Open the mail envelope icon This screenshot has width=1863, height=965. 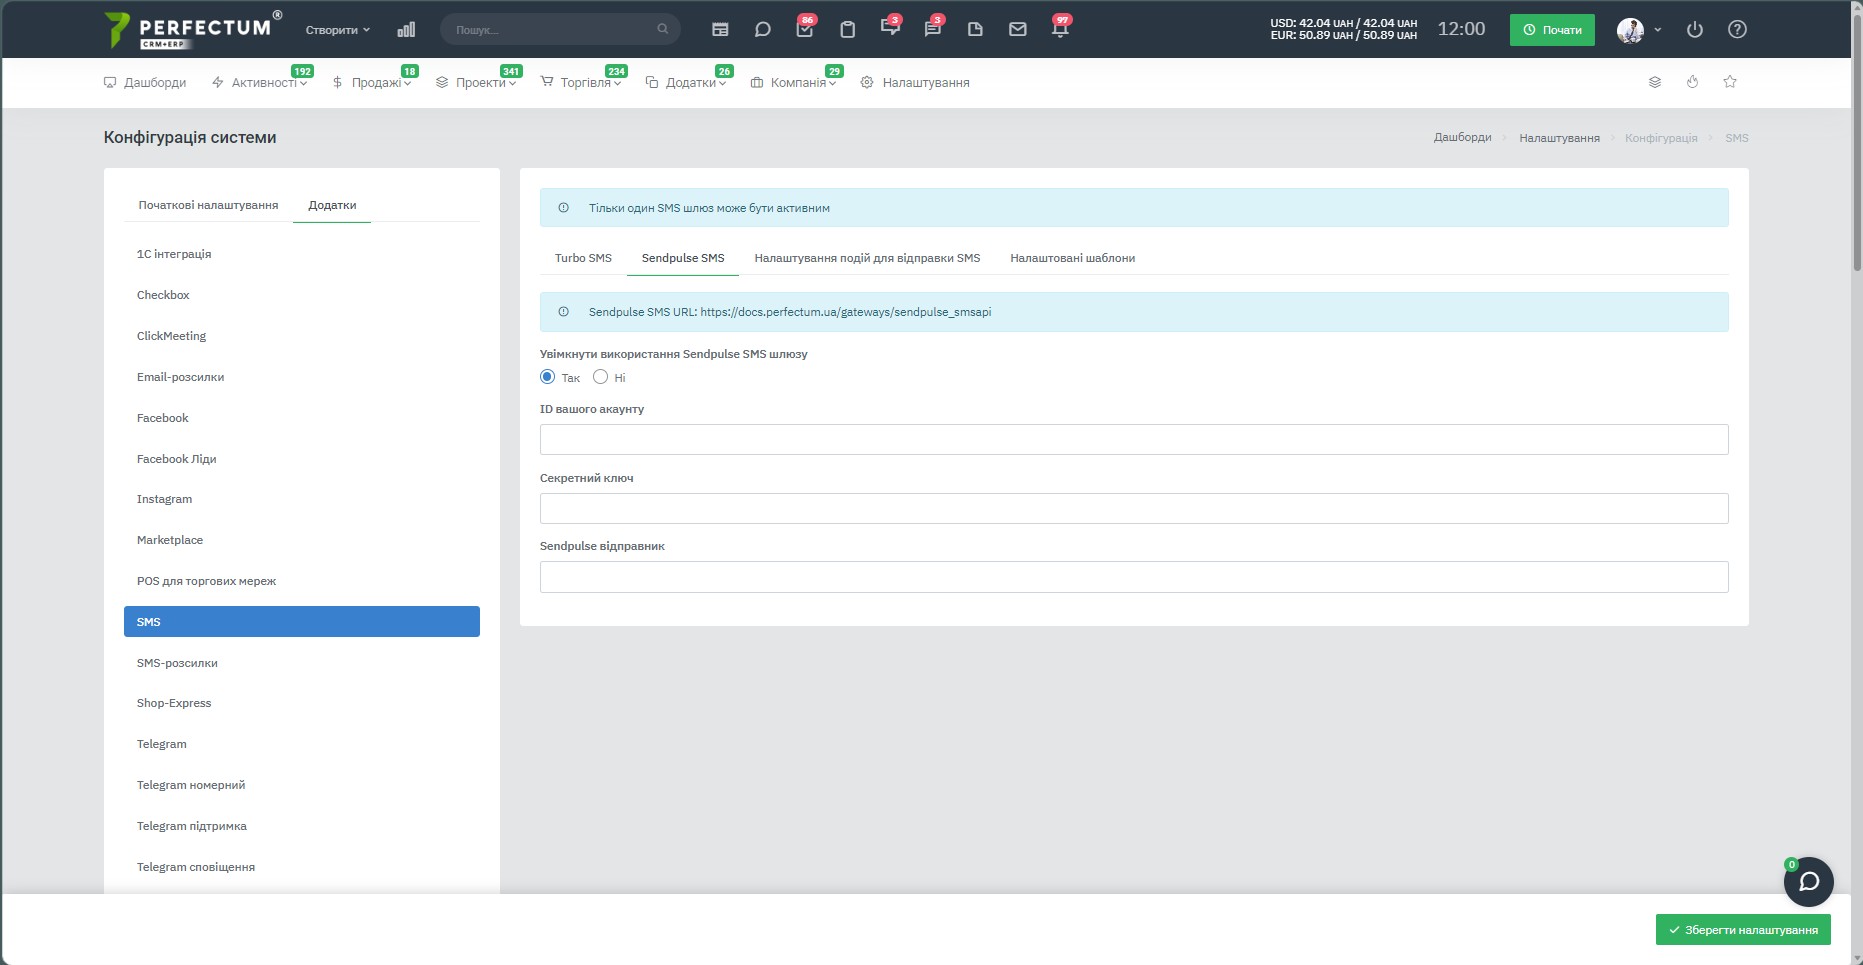1018,30
